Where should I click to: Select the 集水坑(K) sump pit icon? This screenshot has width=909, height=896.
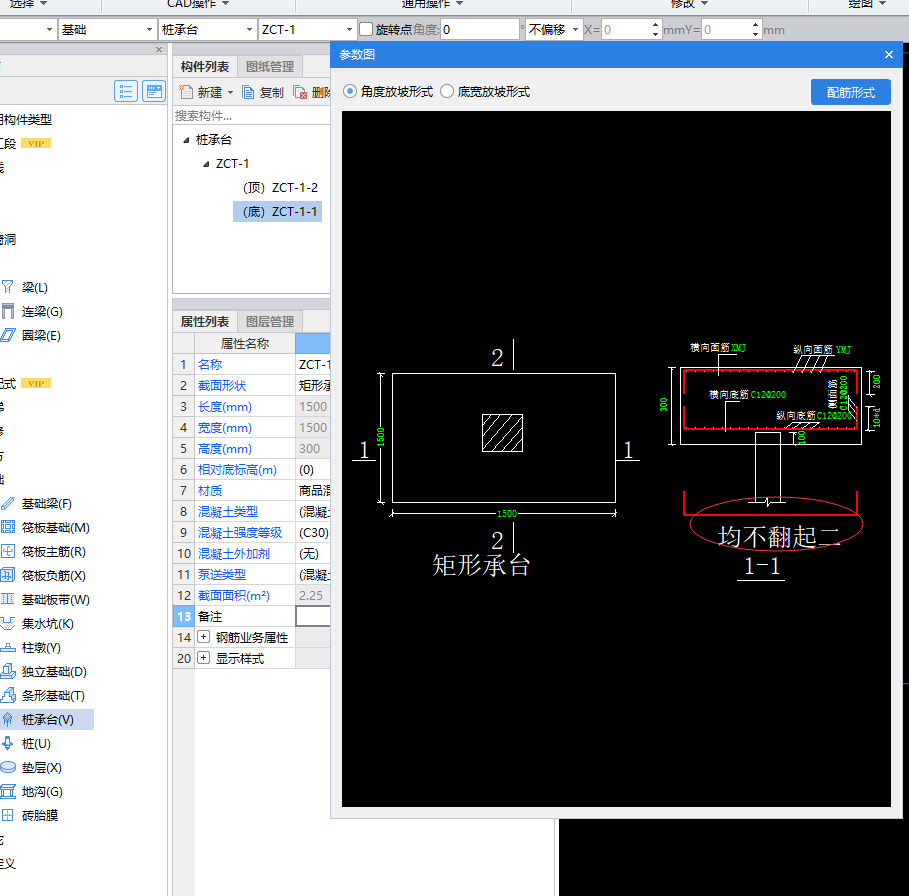click(x=8, y=623)
